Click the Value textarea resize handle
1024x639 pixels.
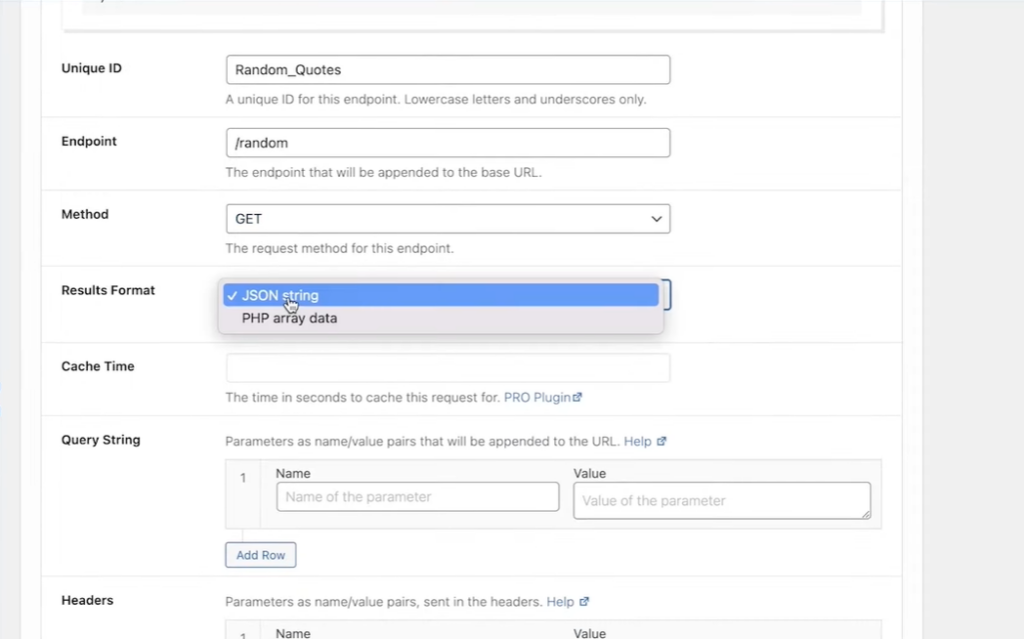click(864, 513)
